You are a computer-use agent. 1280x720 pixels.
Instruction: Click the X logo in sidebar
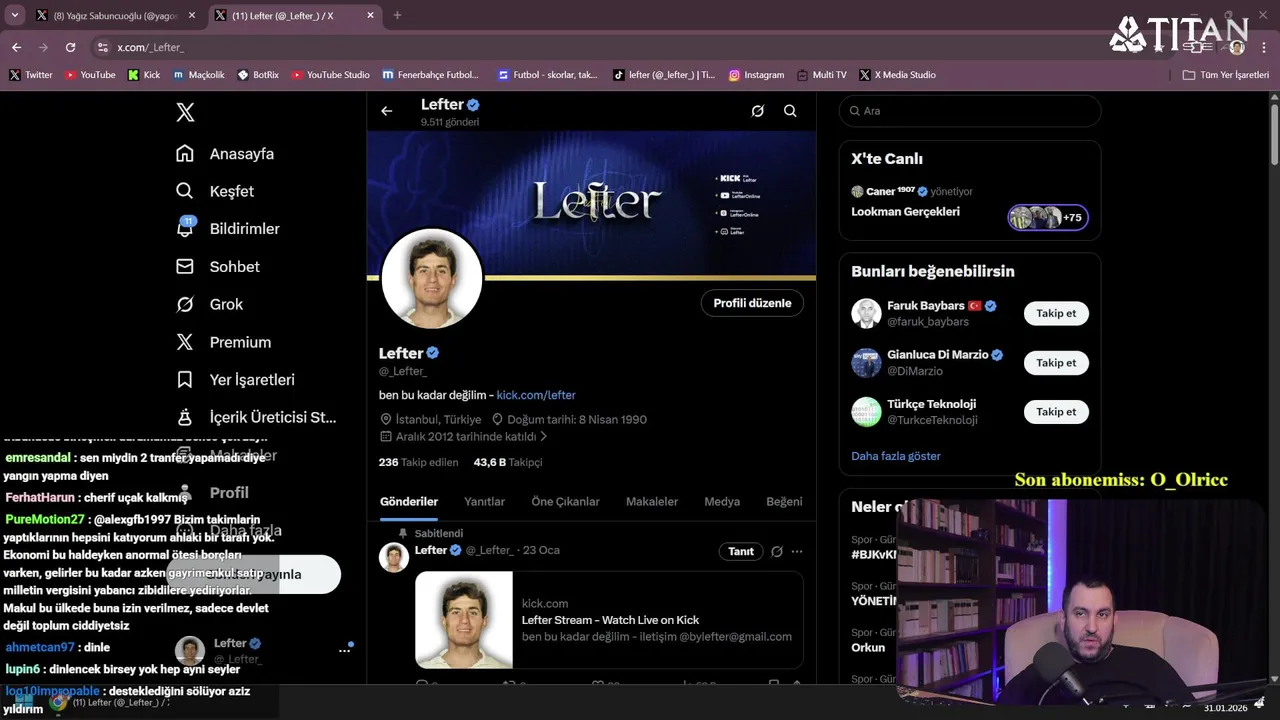pos(185,112)
